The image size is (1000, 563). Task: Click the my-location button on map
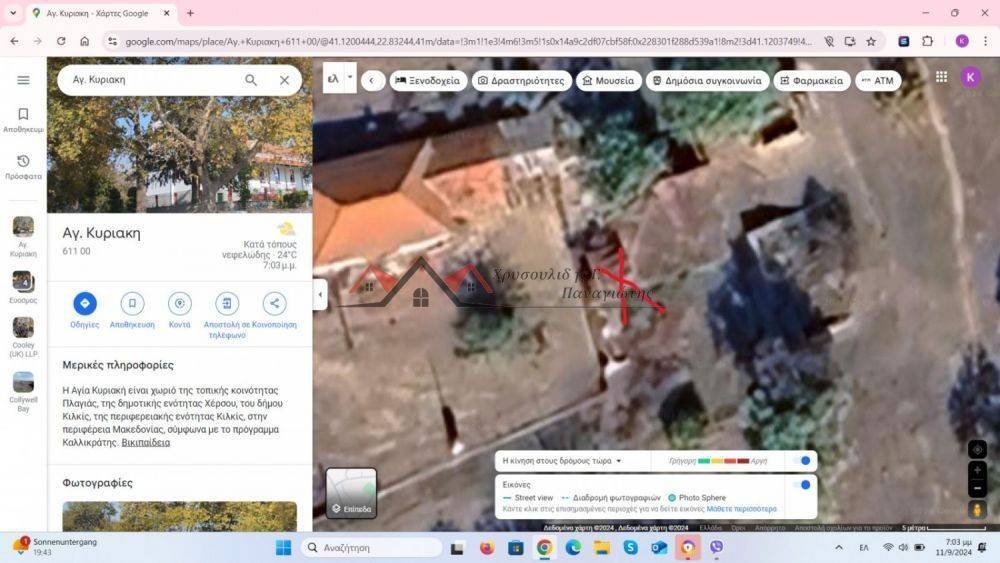pos(977,450)
